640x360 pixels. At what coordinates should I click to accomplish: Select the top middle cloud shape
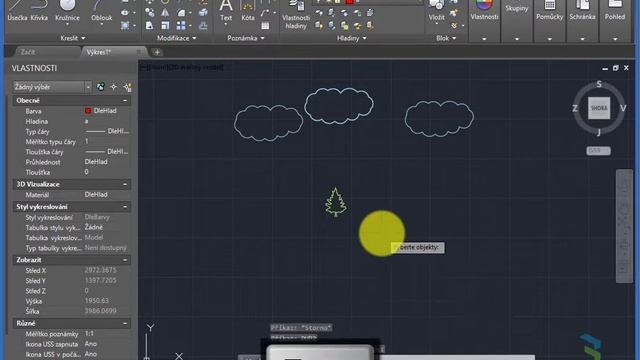339,106
